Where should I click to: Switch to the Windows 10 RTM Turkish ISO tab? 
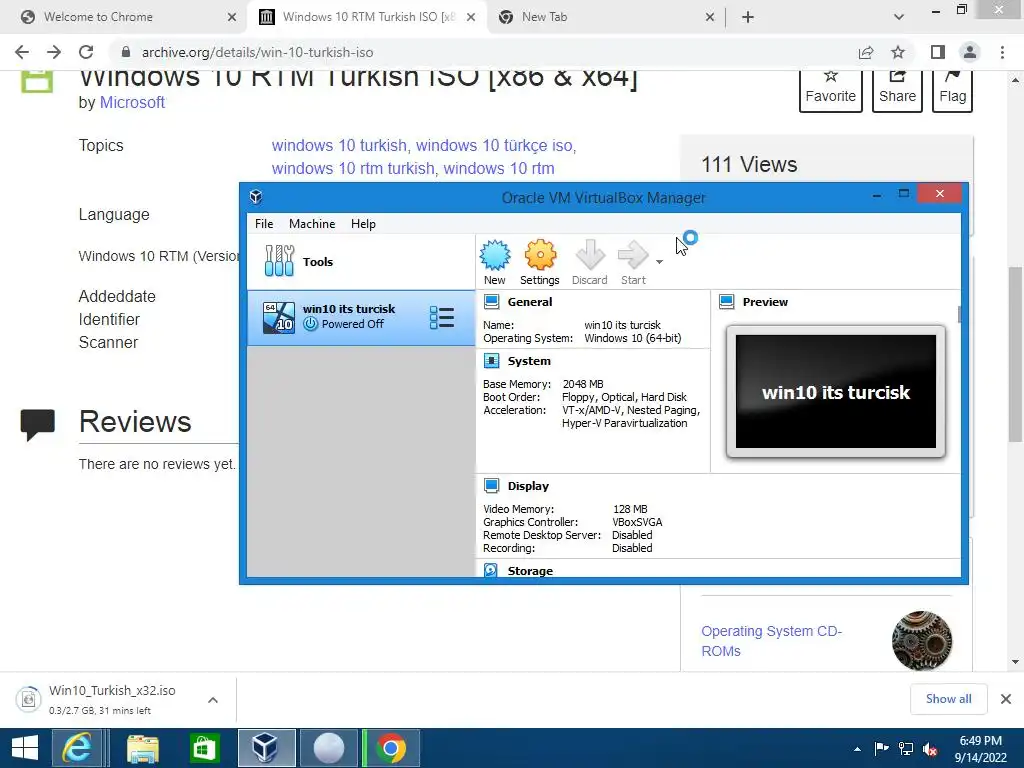click(x=369, y=17)
